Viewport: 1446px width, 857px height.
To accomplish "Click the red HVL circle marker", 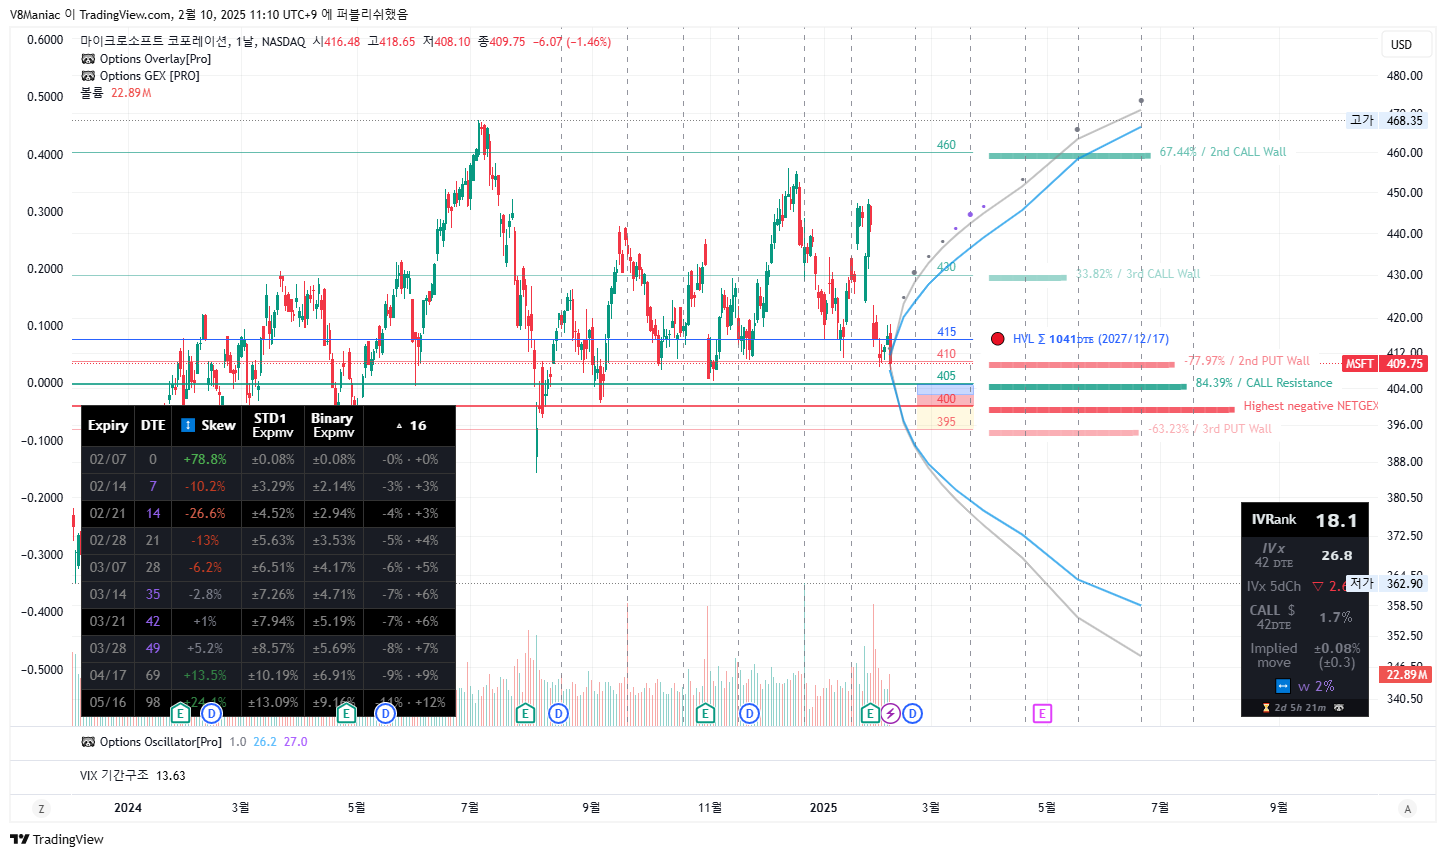I will [997, 339].
